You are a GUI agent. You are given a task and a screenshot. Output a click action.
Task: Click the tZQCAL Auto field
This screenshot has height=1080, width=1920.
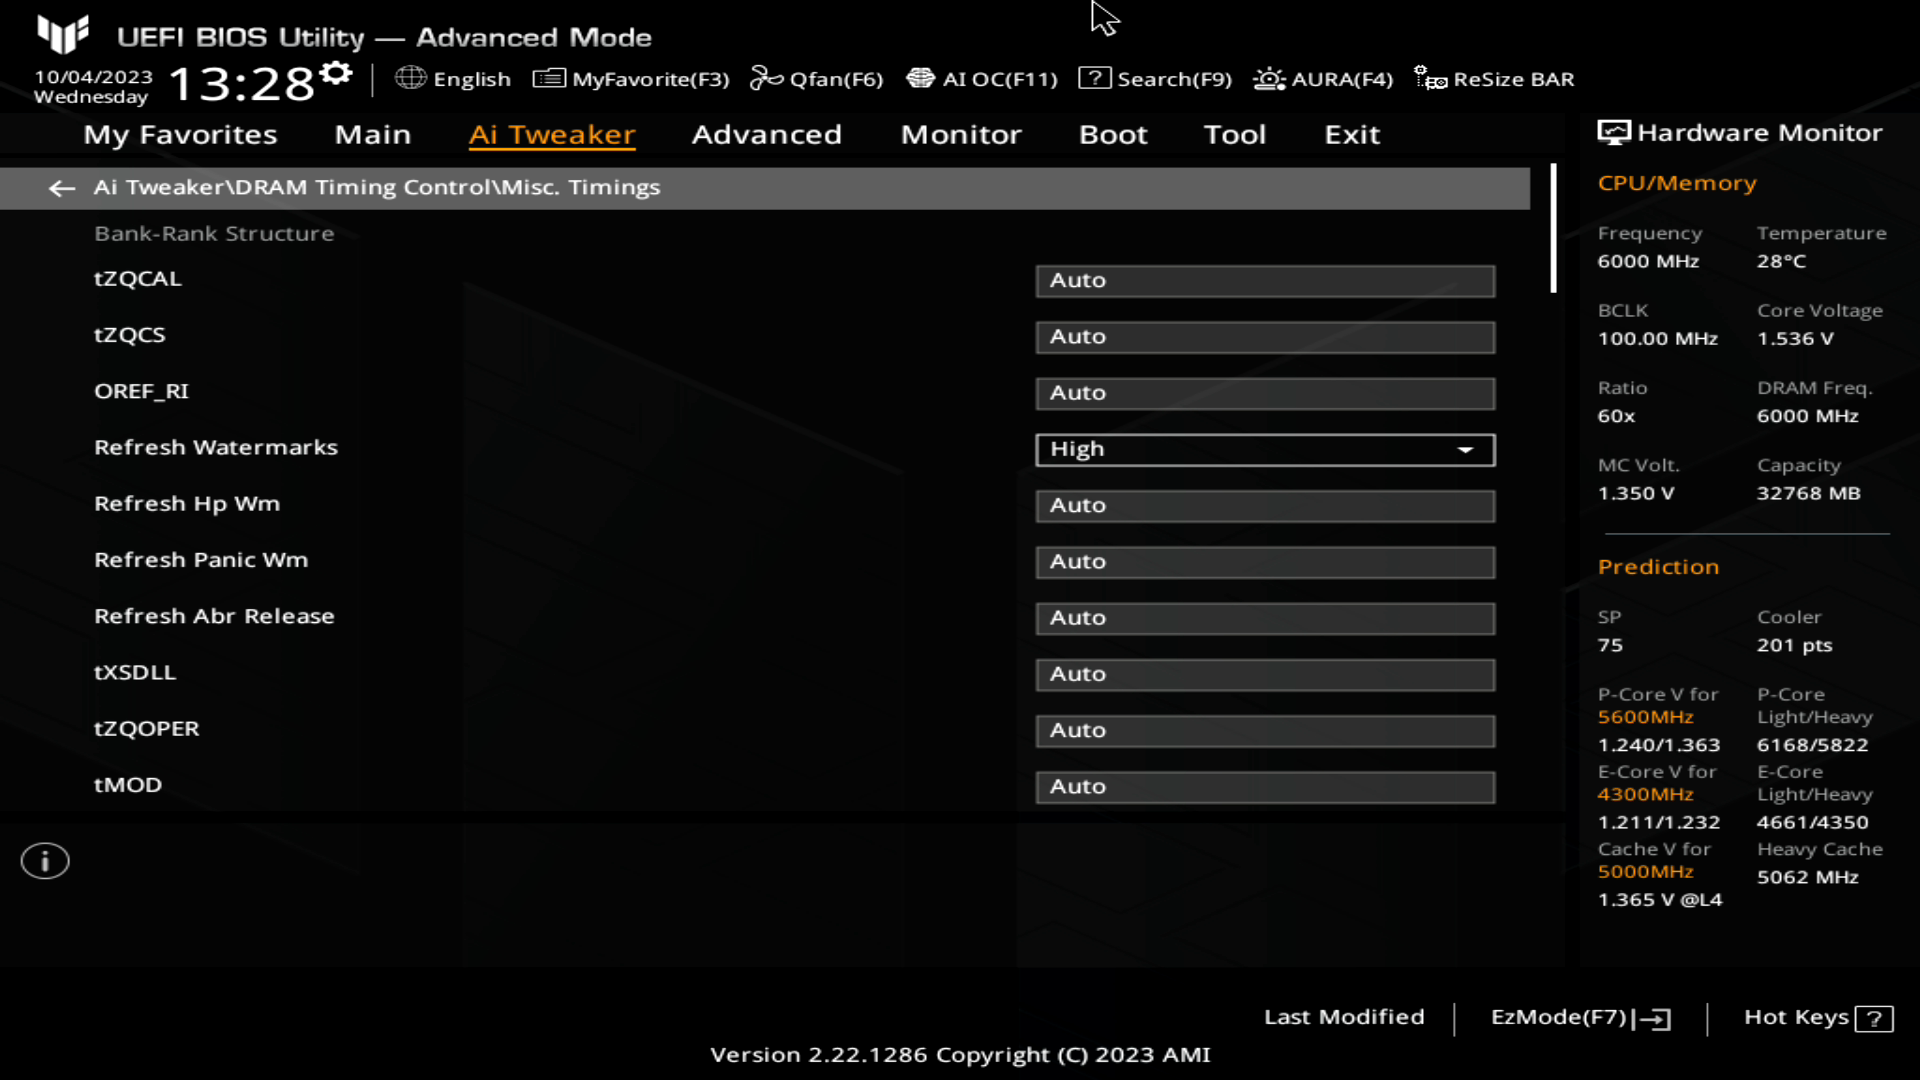[x=1265, y=281]
